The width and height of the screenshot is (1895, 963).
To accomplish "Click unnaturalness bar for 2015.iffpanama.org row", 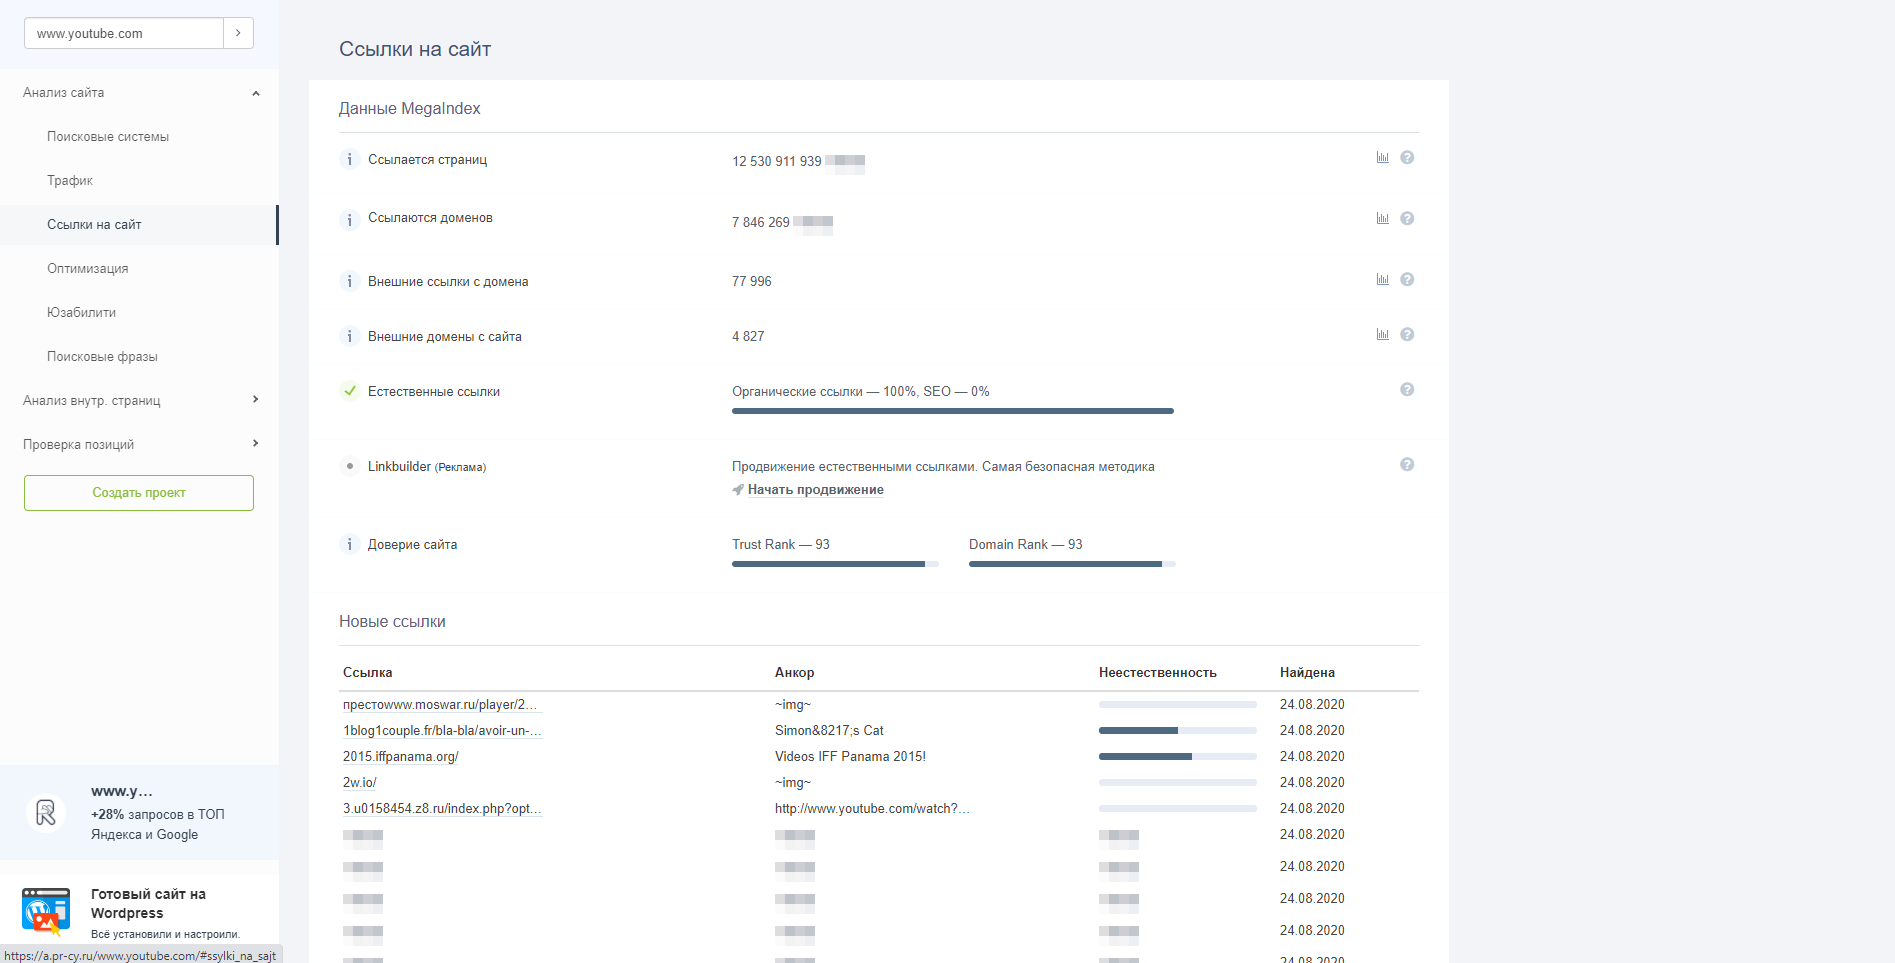I will tap(1178, 757).
